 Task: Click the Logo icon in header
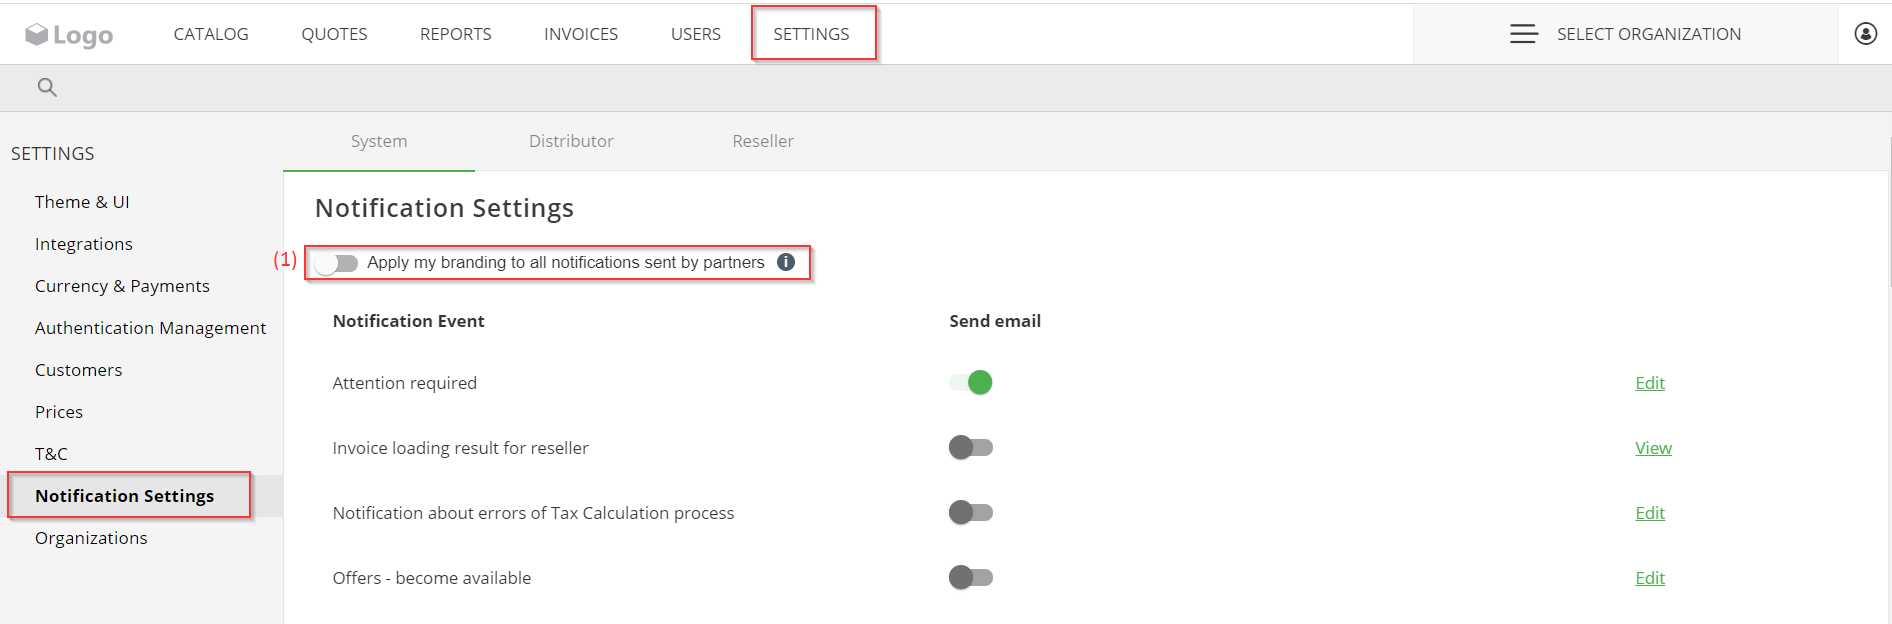69,35
